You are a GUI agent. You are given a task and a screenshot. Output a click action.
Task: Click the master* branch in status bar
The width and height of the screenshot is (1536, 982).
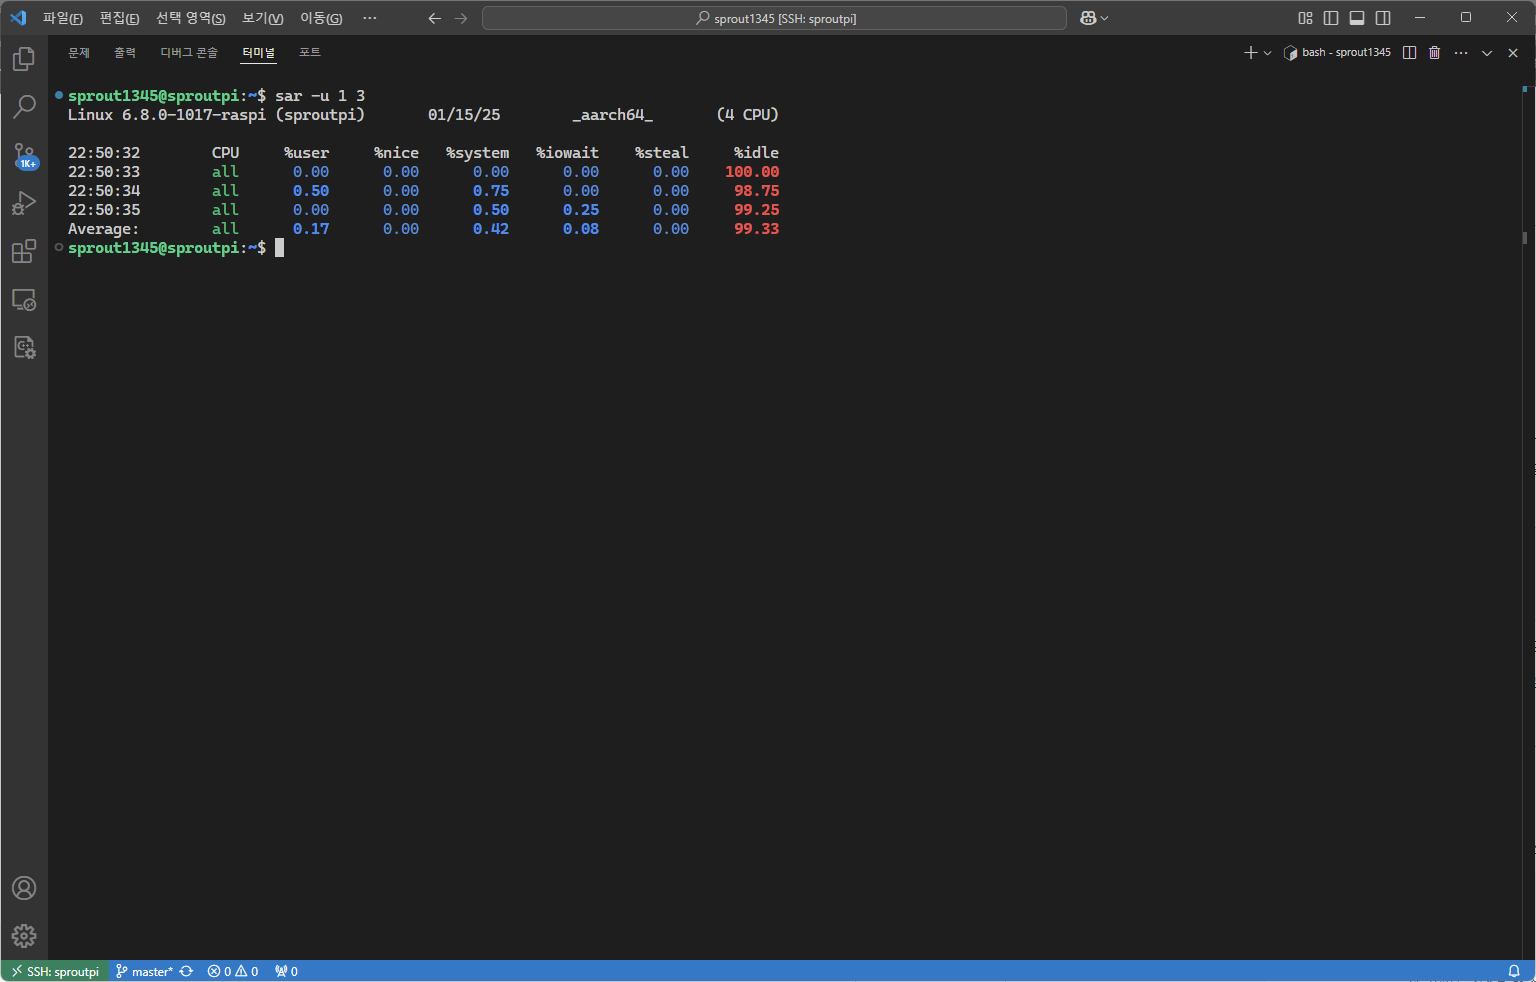(x=145, y=971)
